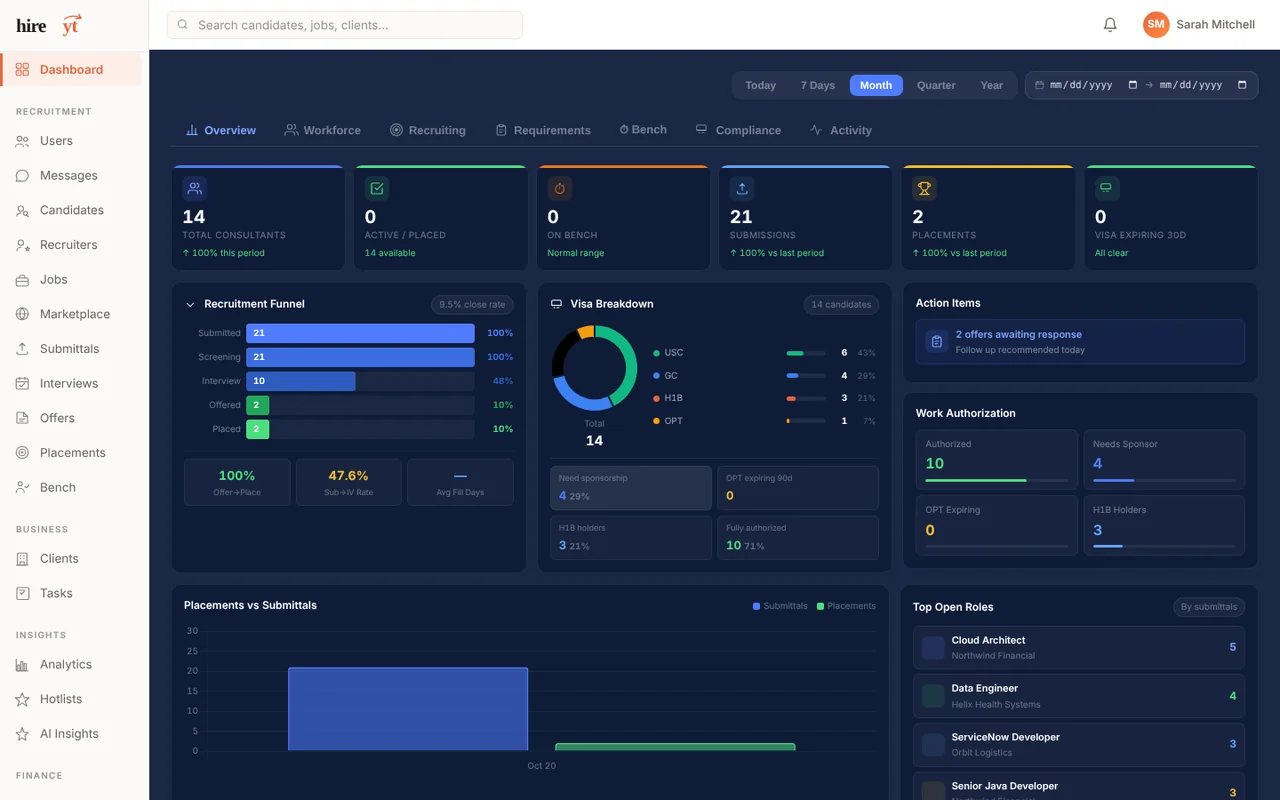
Task: Click the Authorized progress bar
Action: point(996,481)
